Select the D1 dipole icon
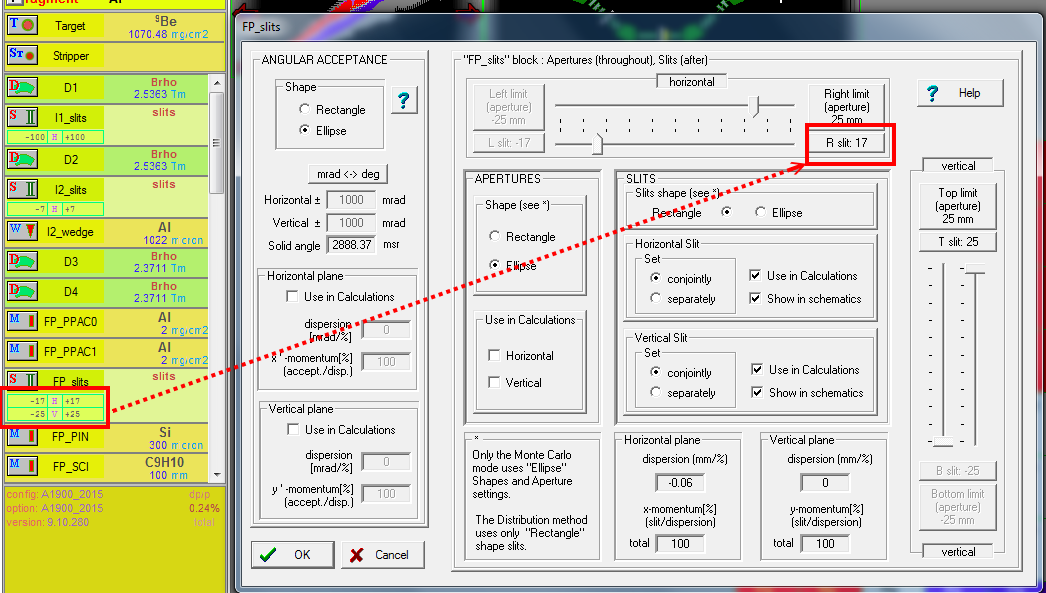1046x593 pixels. pyautogui.click(x=22, y=87)
